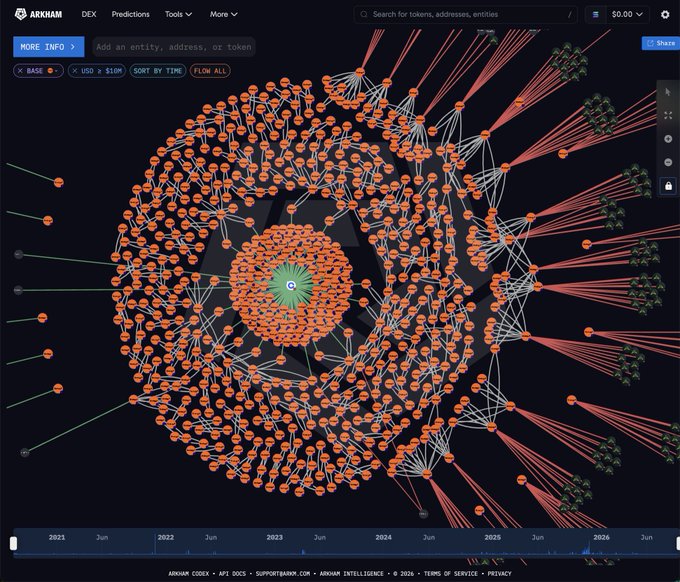Select the central Coinbase node
680x582 pixels.
click(291, 285)
